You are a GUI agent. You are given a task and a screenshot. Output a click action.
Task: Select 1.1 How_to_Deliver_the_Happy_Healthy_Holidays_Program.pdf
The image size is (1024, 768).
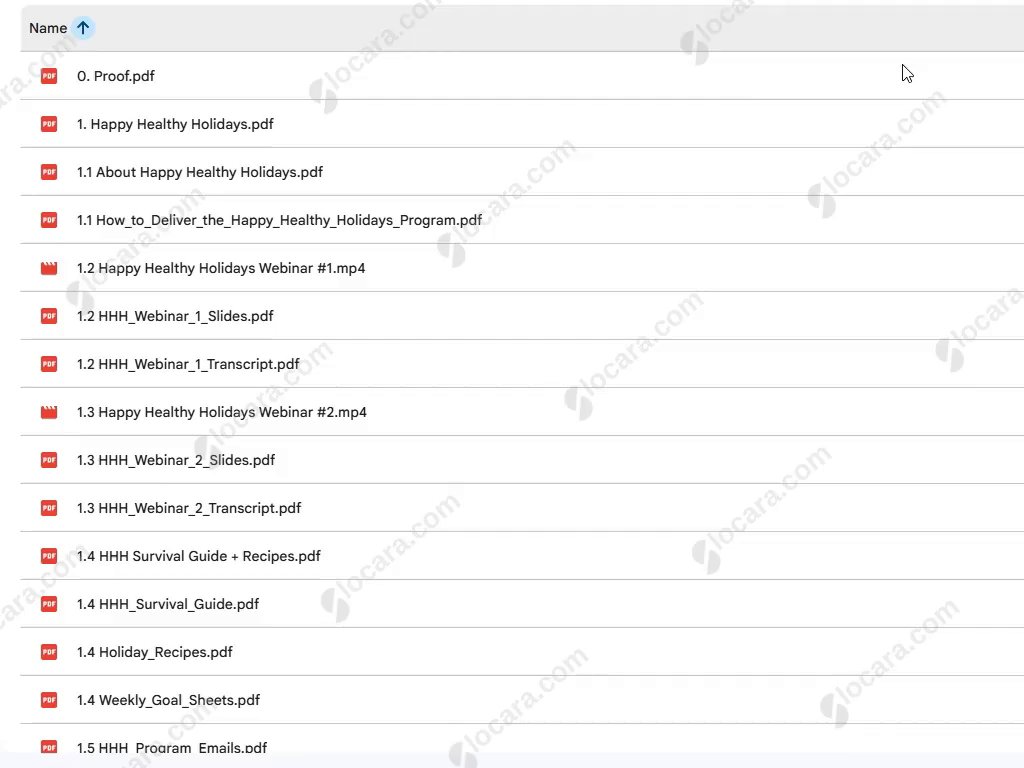pyautogui.click(x=280, y=220)
